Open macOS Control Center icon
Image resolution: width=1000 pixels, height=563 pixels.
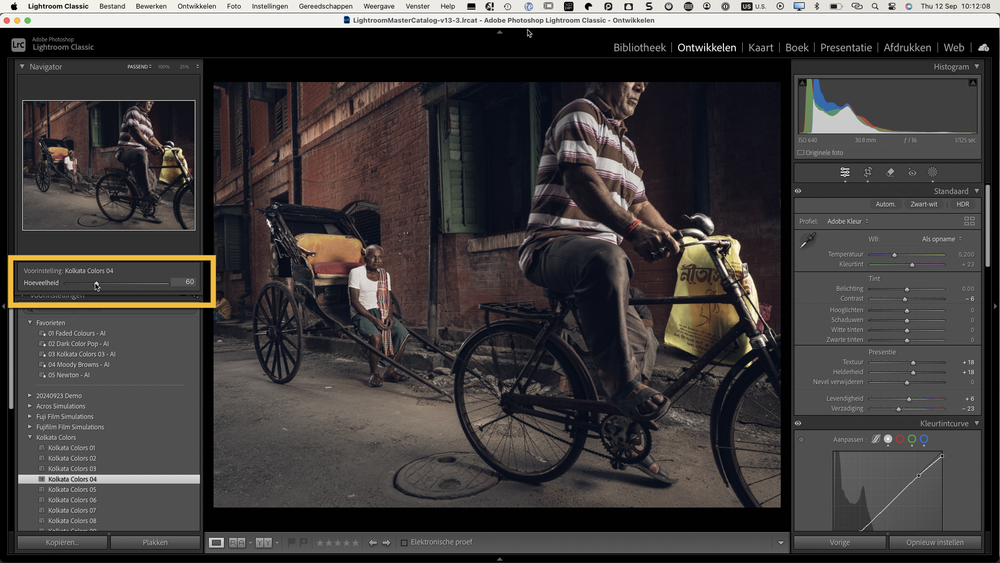(892, 6)
